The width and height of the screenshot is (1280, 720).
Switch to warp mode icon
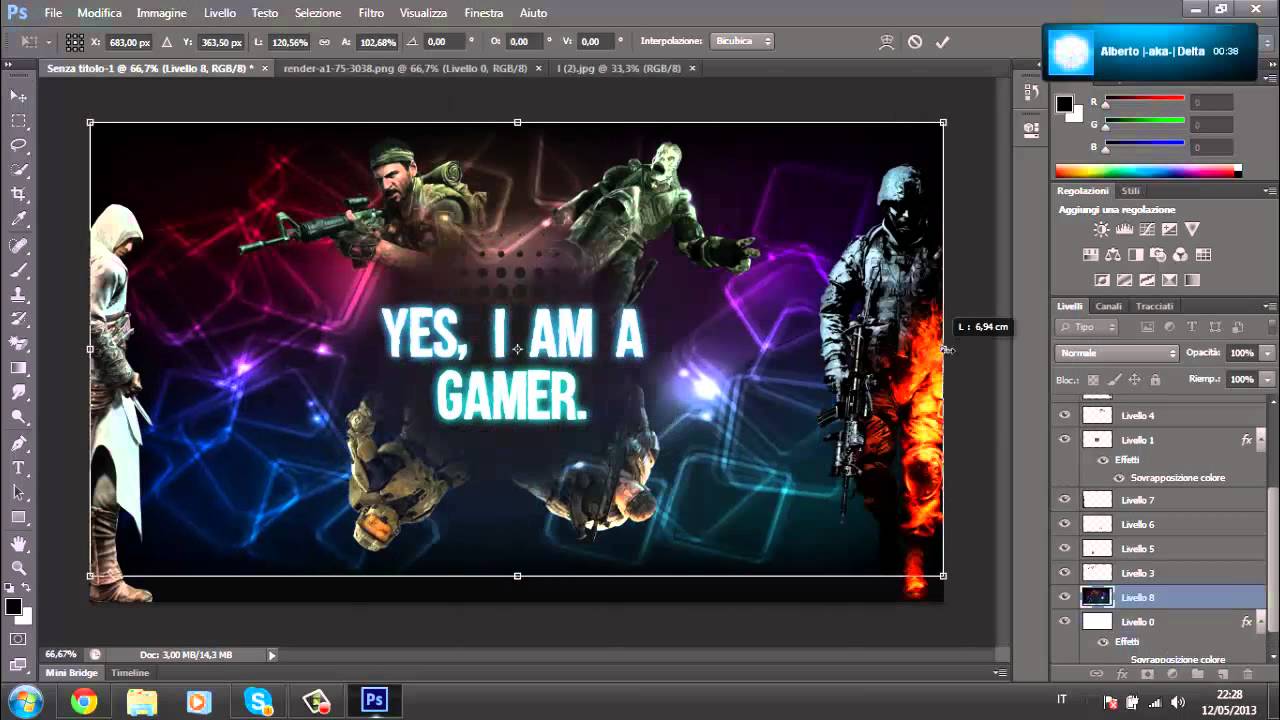tap(886, 42)
